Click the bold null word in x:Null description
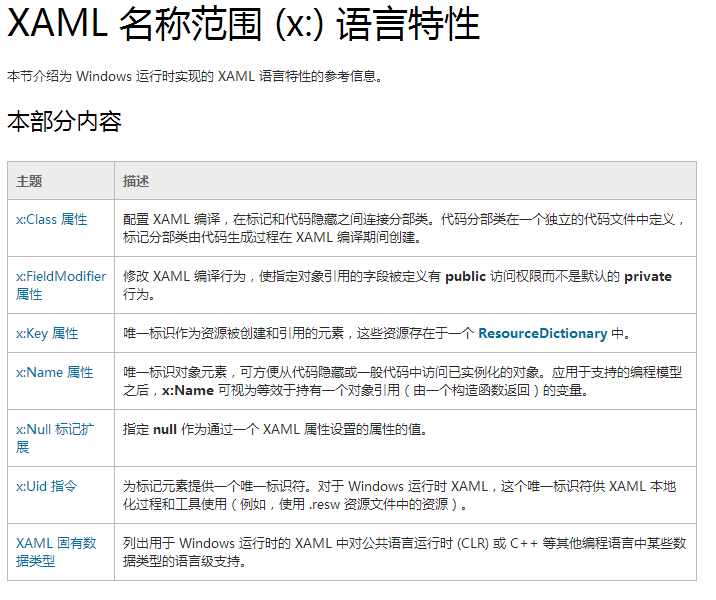Viewport: 716px width, 600px height. [164, 430]
